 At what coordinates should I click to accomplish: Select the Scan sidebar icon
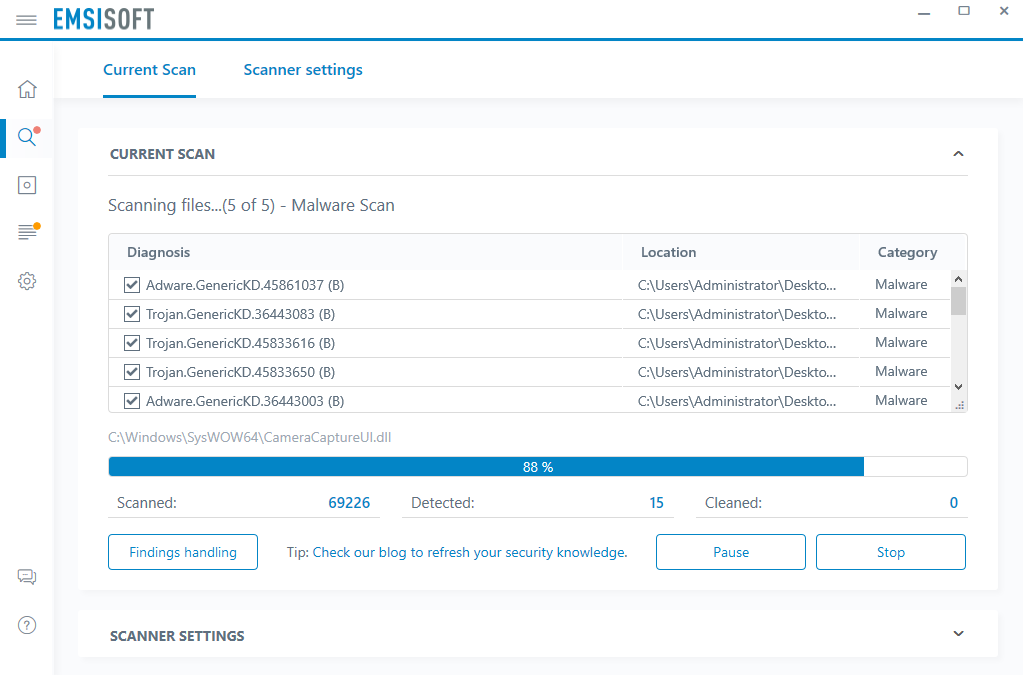pos(27,137)
